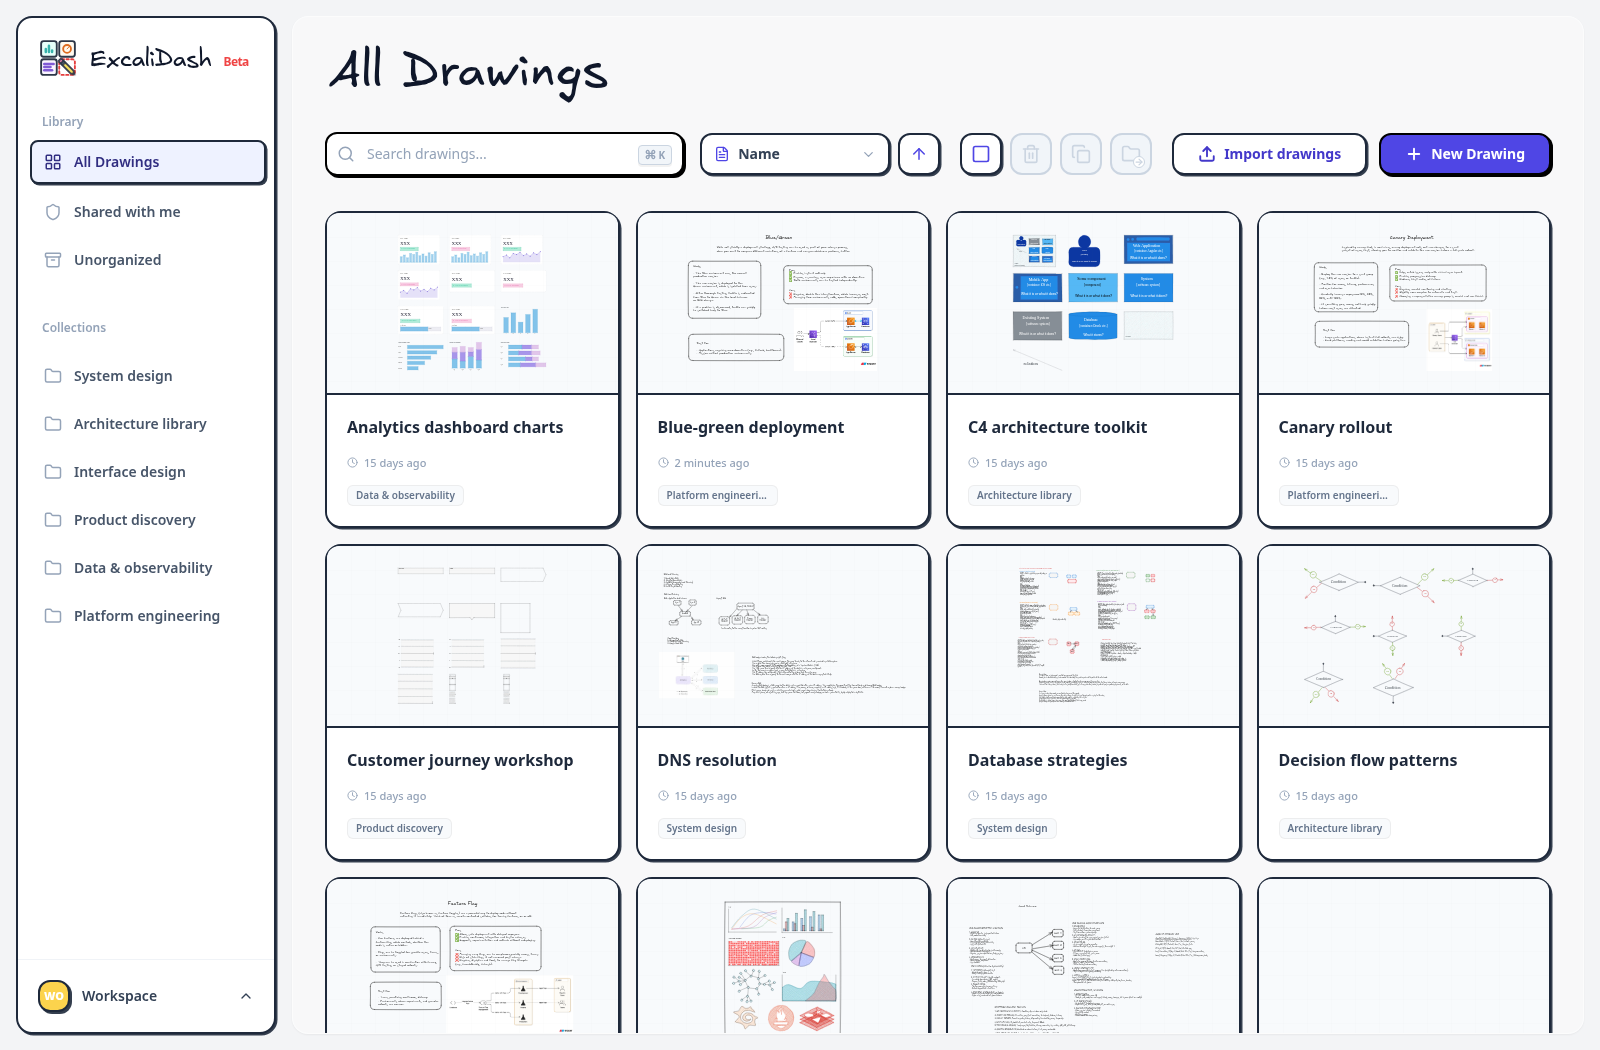Image resolution: width=1600 pixels, height=1050 pixels.
Task: Click the Canary rollout title
Action: [x=1335, y=427]
